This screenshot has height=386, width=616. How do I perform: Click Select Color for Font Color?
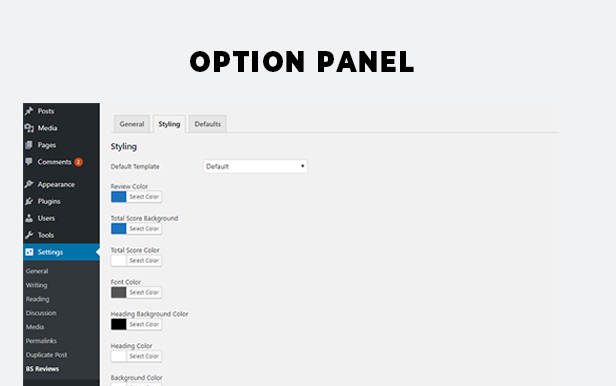144,293
